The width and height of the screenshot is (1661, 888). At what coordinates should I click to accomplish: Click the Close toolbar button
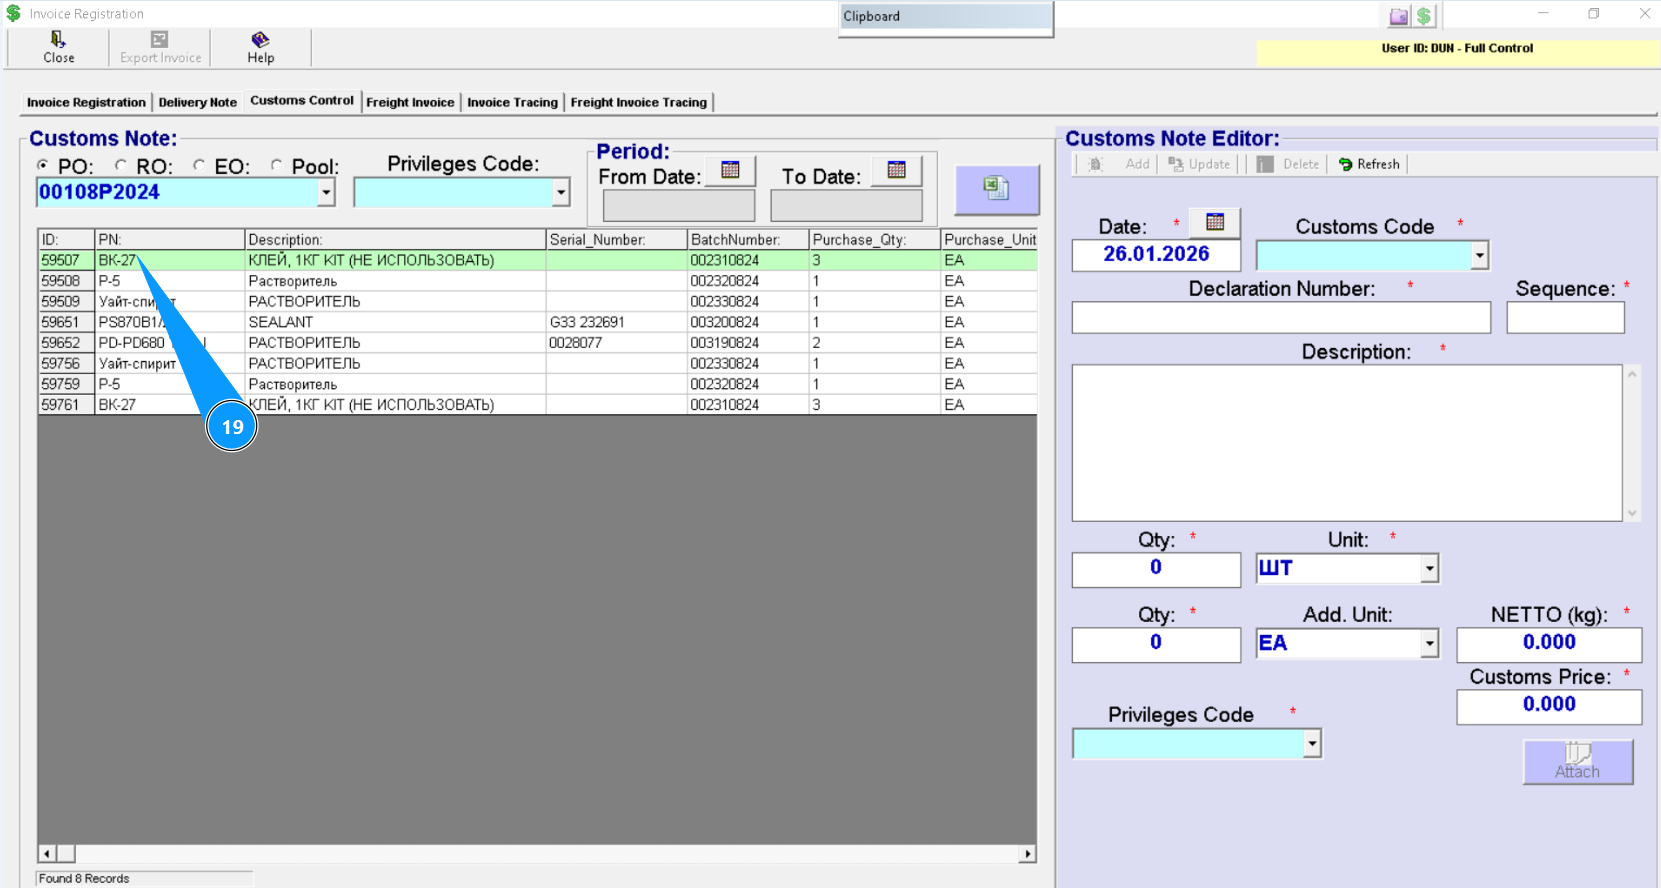point(59,47)
